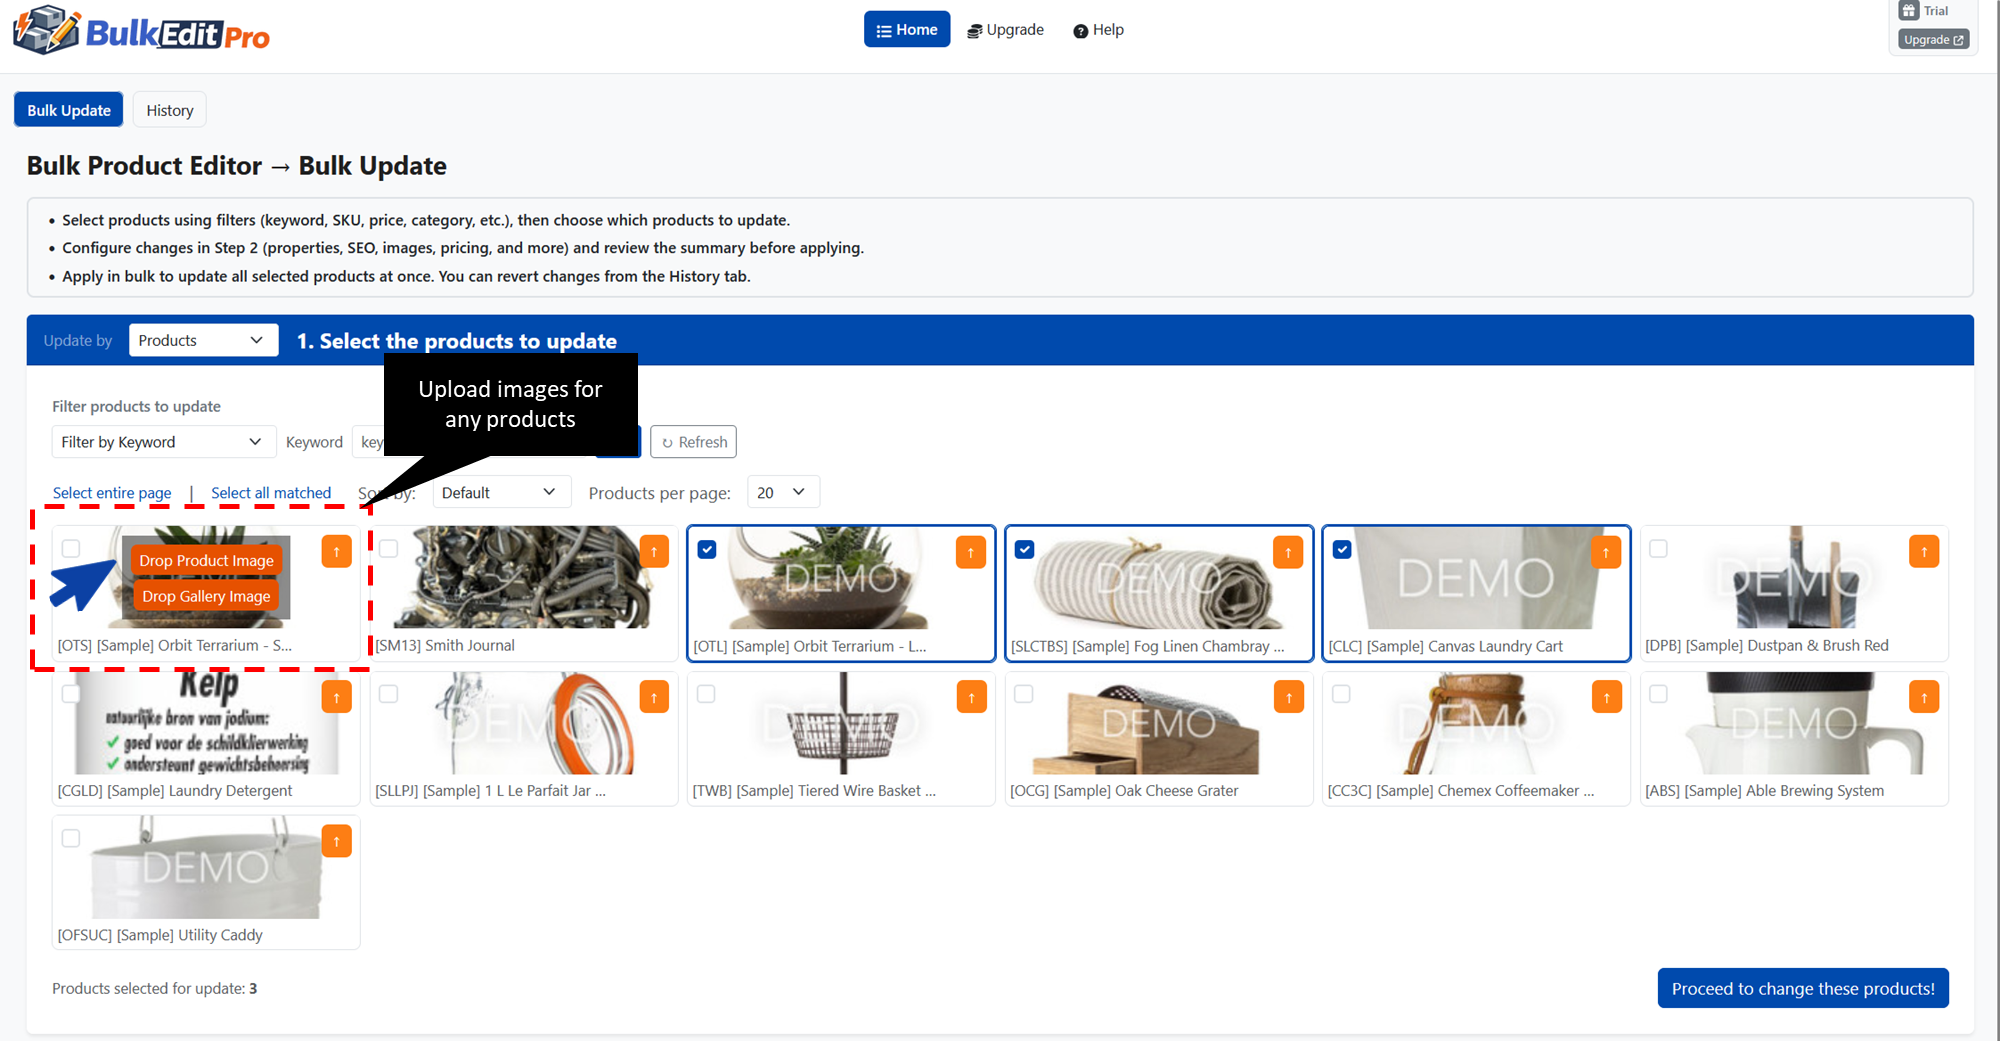The image size is (2000, 1041).
Task: Click the upload arrow on Laundry Detergent card
Action: [337, 696]
